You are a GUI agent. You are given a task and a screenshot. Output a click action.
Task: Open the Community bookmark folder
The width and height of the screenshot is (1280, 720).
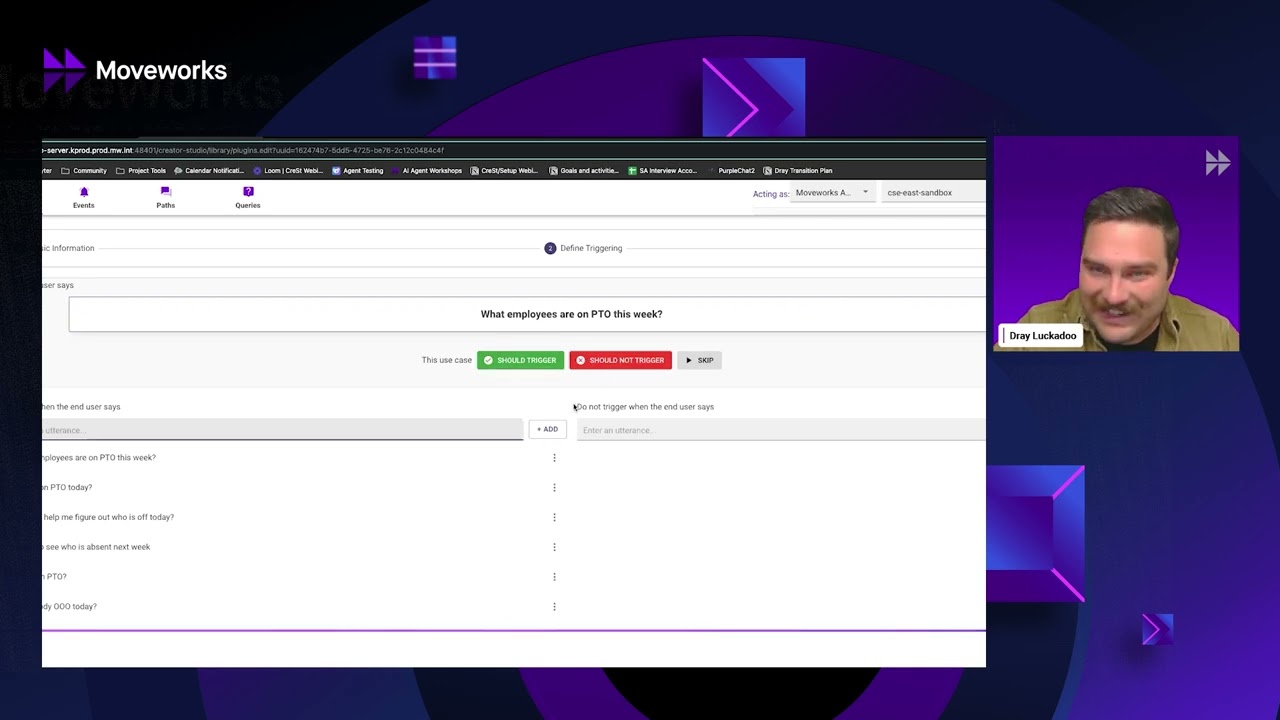pyautogui.click(x=84, y=171)
